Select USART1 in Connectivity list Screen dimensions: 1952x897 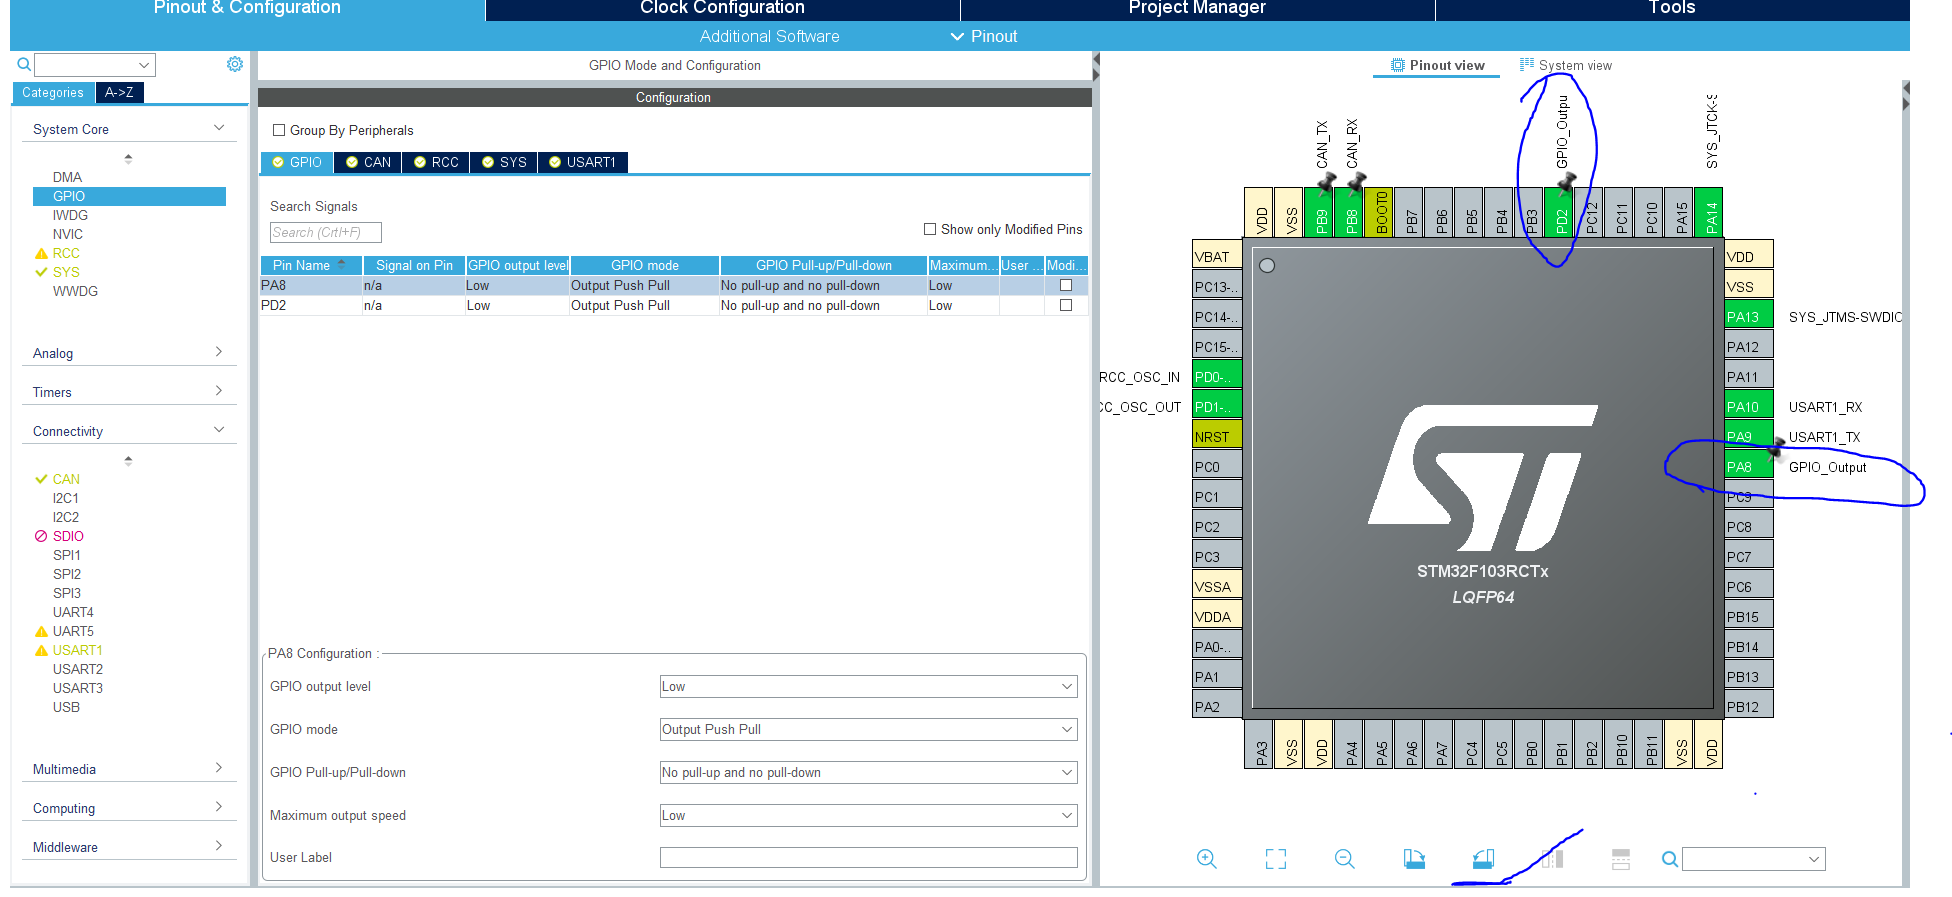(x=78, y=650)
